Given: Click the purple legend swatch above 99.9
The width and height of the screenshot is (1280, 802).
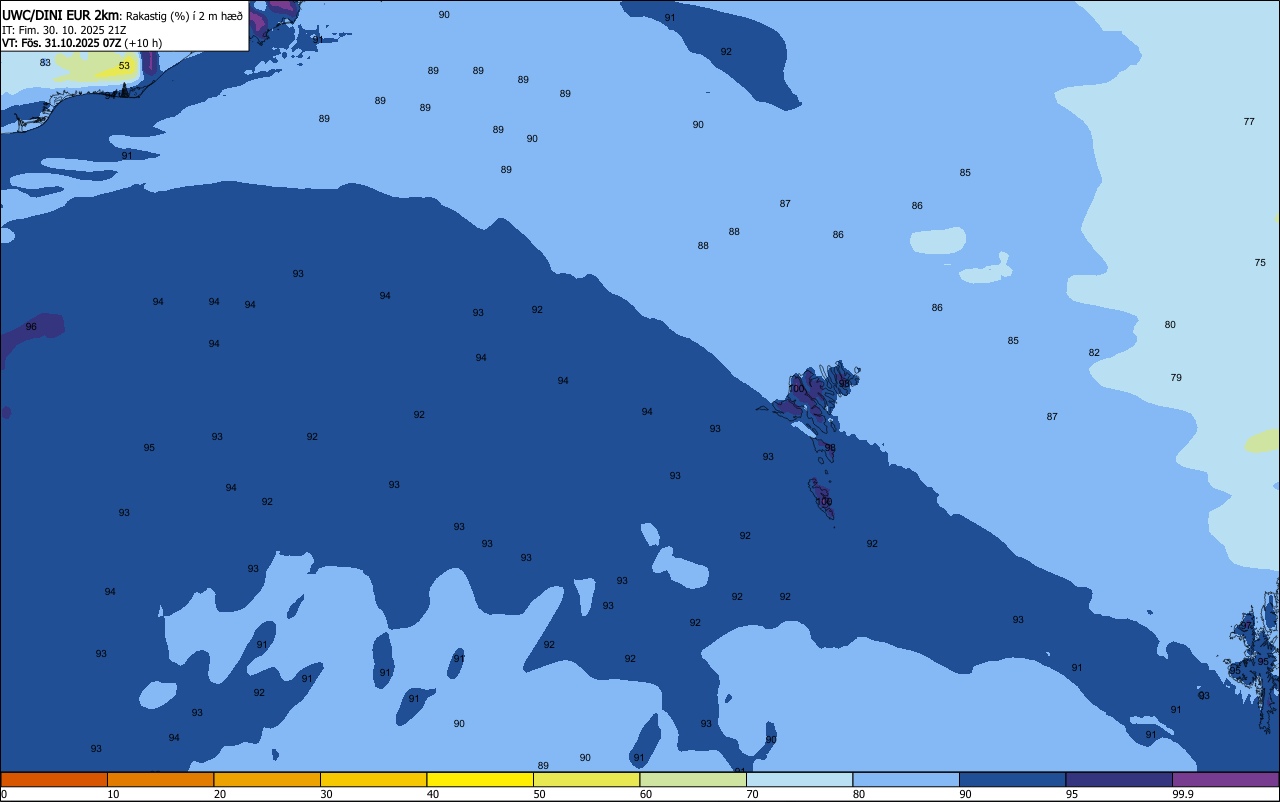Looking at the screenshot, I should coord(1225,779).
